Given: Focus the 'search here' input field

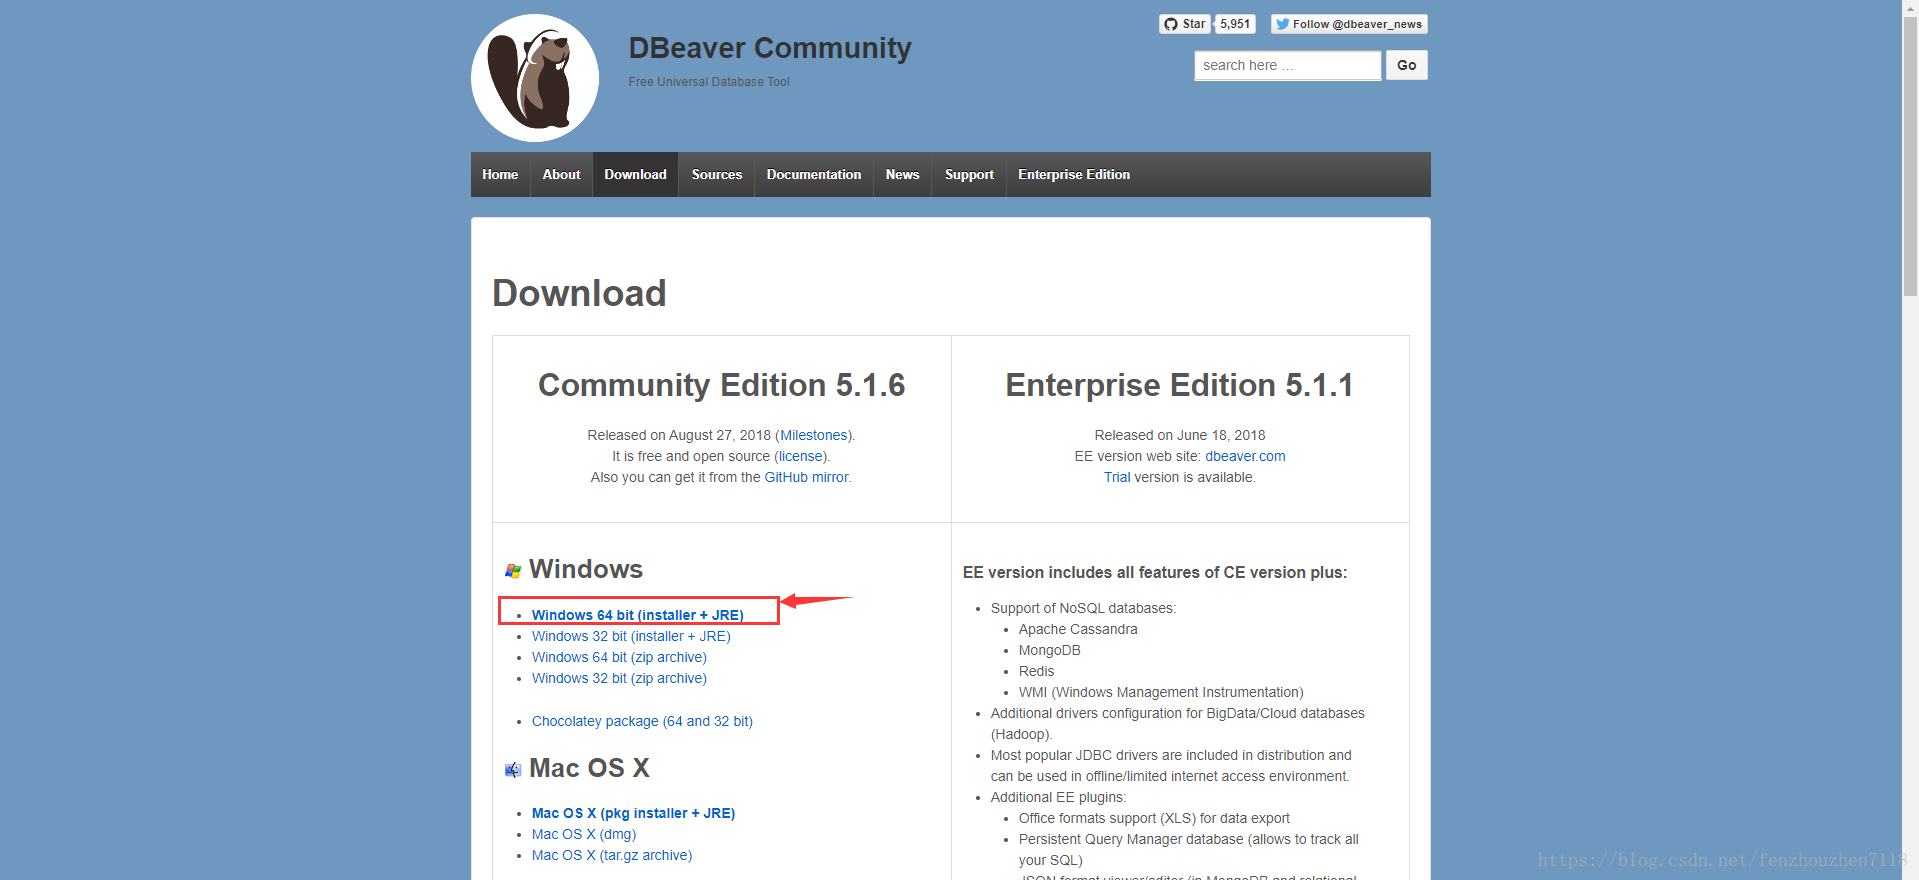Looking at the screenshot, I should point(1287,65).
